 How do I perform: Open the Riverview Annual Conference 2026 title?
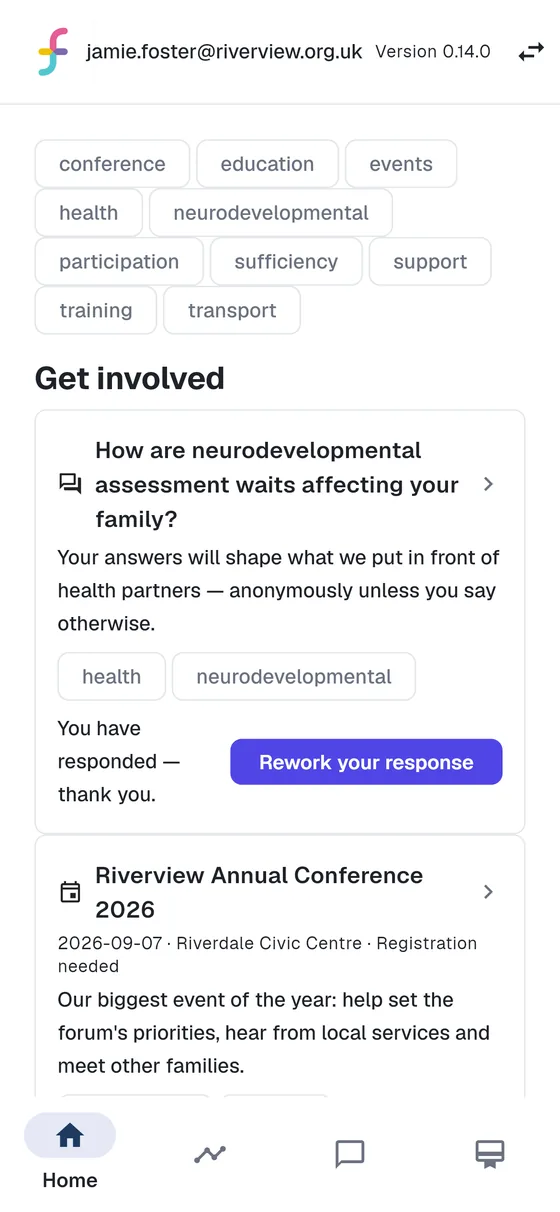259,892
